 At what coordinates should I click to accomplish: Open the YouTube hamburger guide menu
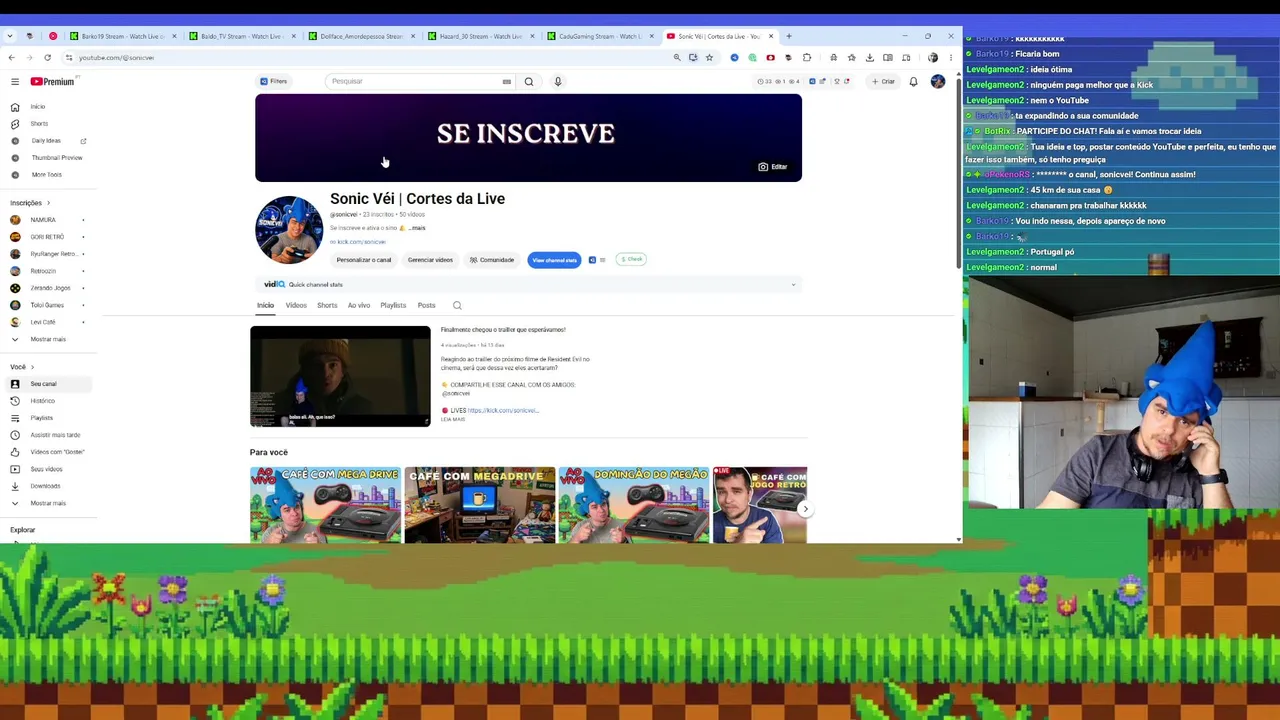pyautogui.click(x=15, y=81)
